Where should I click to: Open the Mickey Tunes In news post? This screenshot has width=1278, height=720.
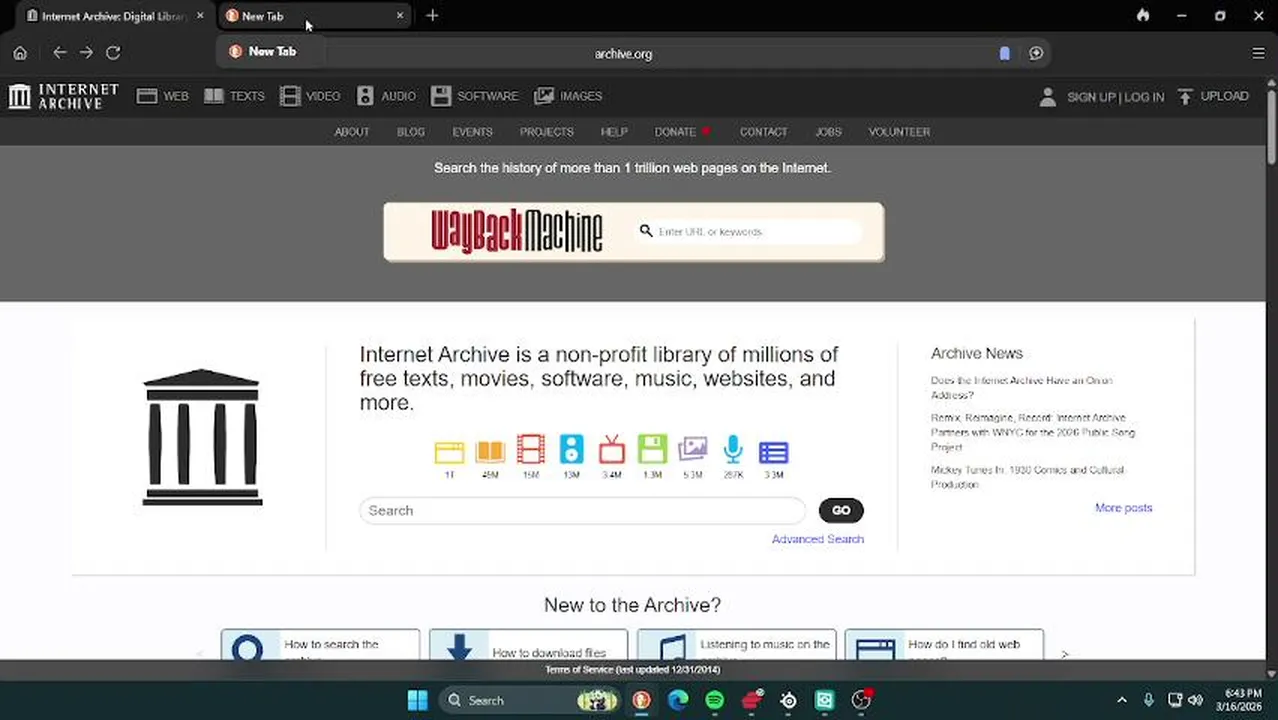(x=1027, y=477)
